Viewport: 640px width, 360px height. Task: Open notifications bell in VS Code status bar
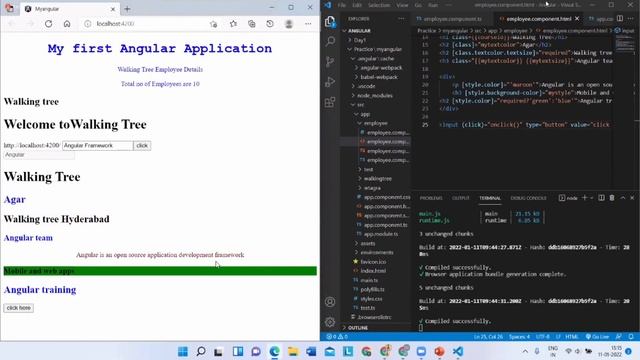click(x=631, y=337)
